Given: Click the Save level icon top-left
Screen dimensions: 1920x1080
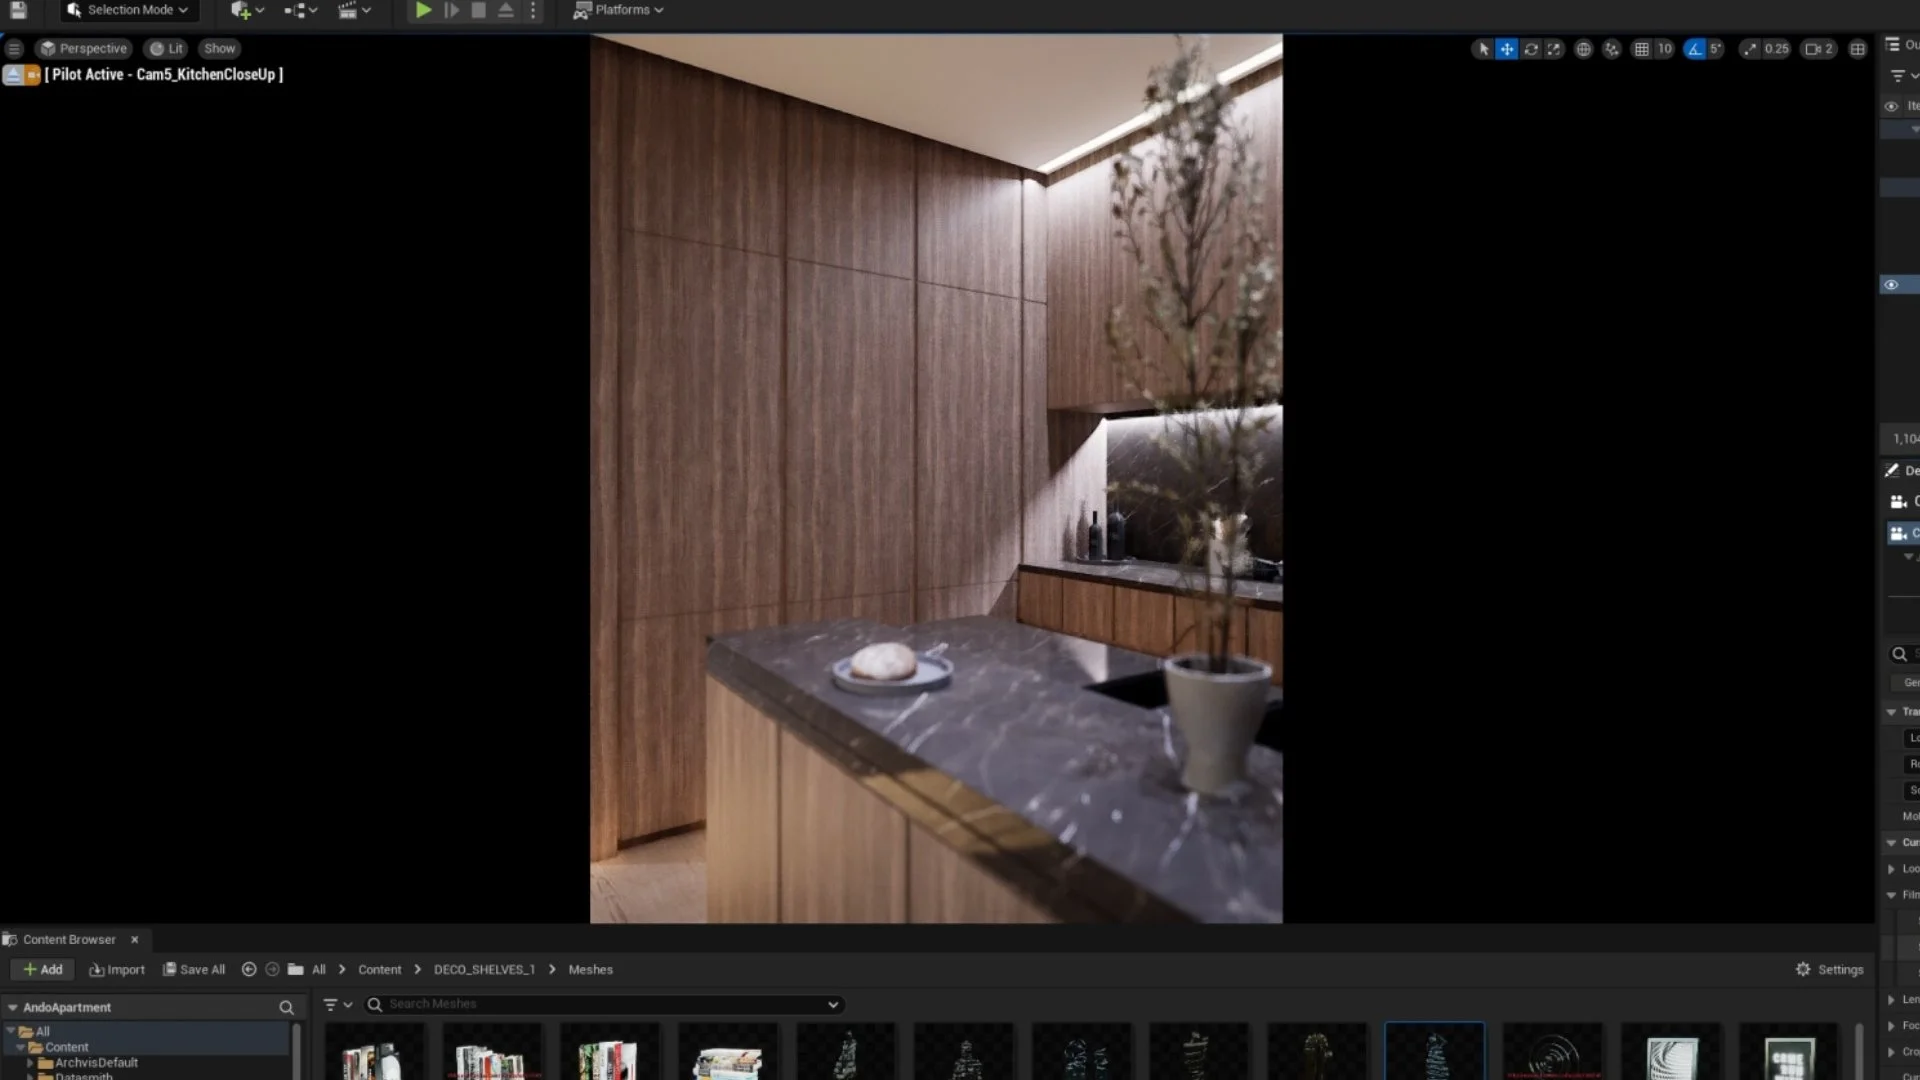Looking at the screenshot, I should click(x=16, y=9).
